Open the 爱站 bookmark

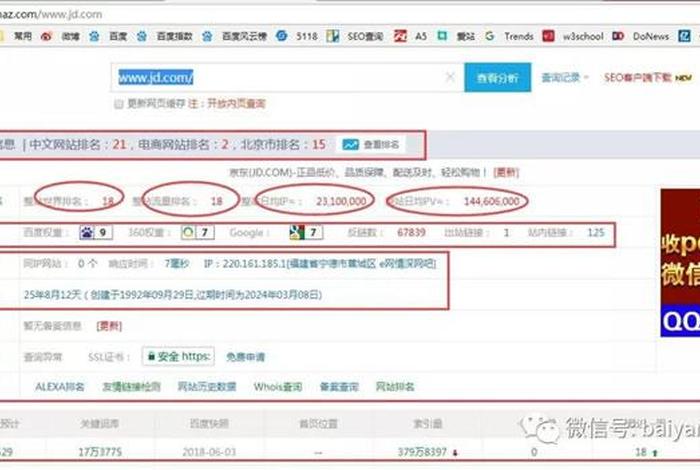click(456, 37)
